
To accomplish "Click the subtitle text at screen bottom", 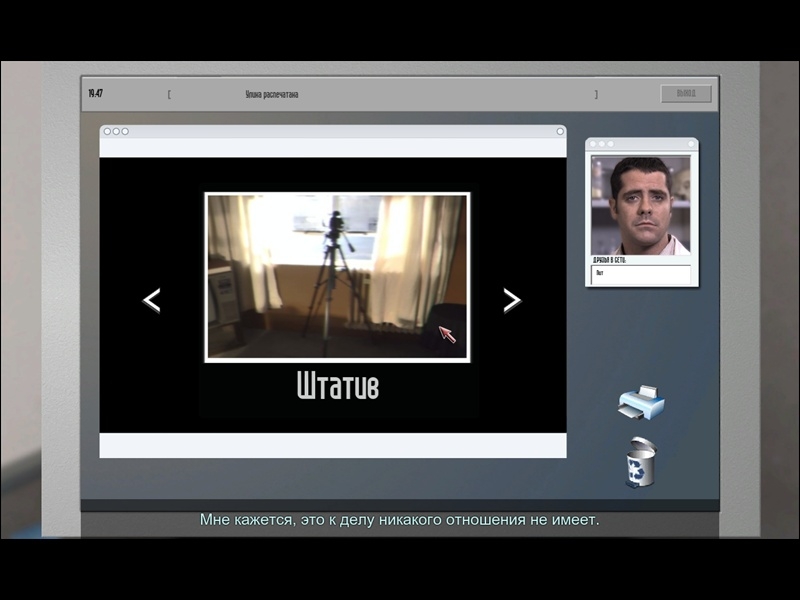I will pos(399,520).
